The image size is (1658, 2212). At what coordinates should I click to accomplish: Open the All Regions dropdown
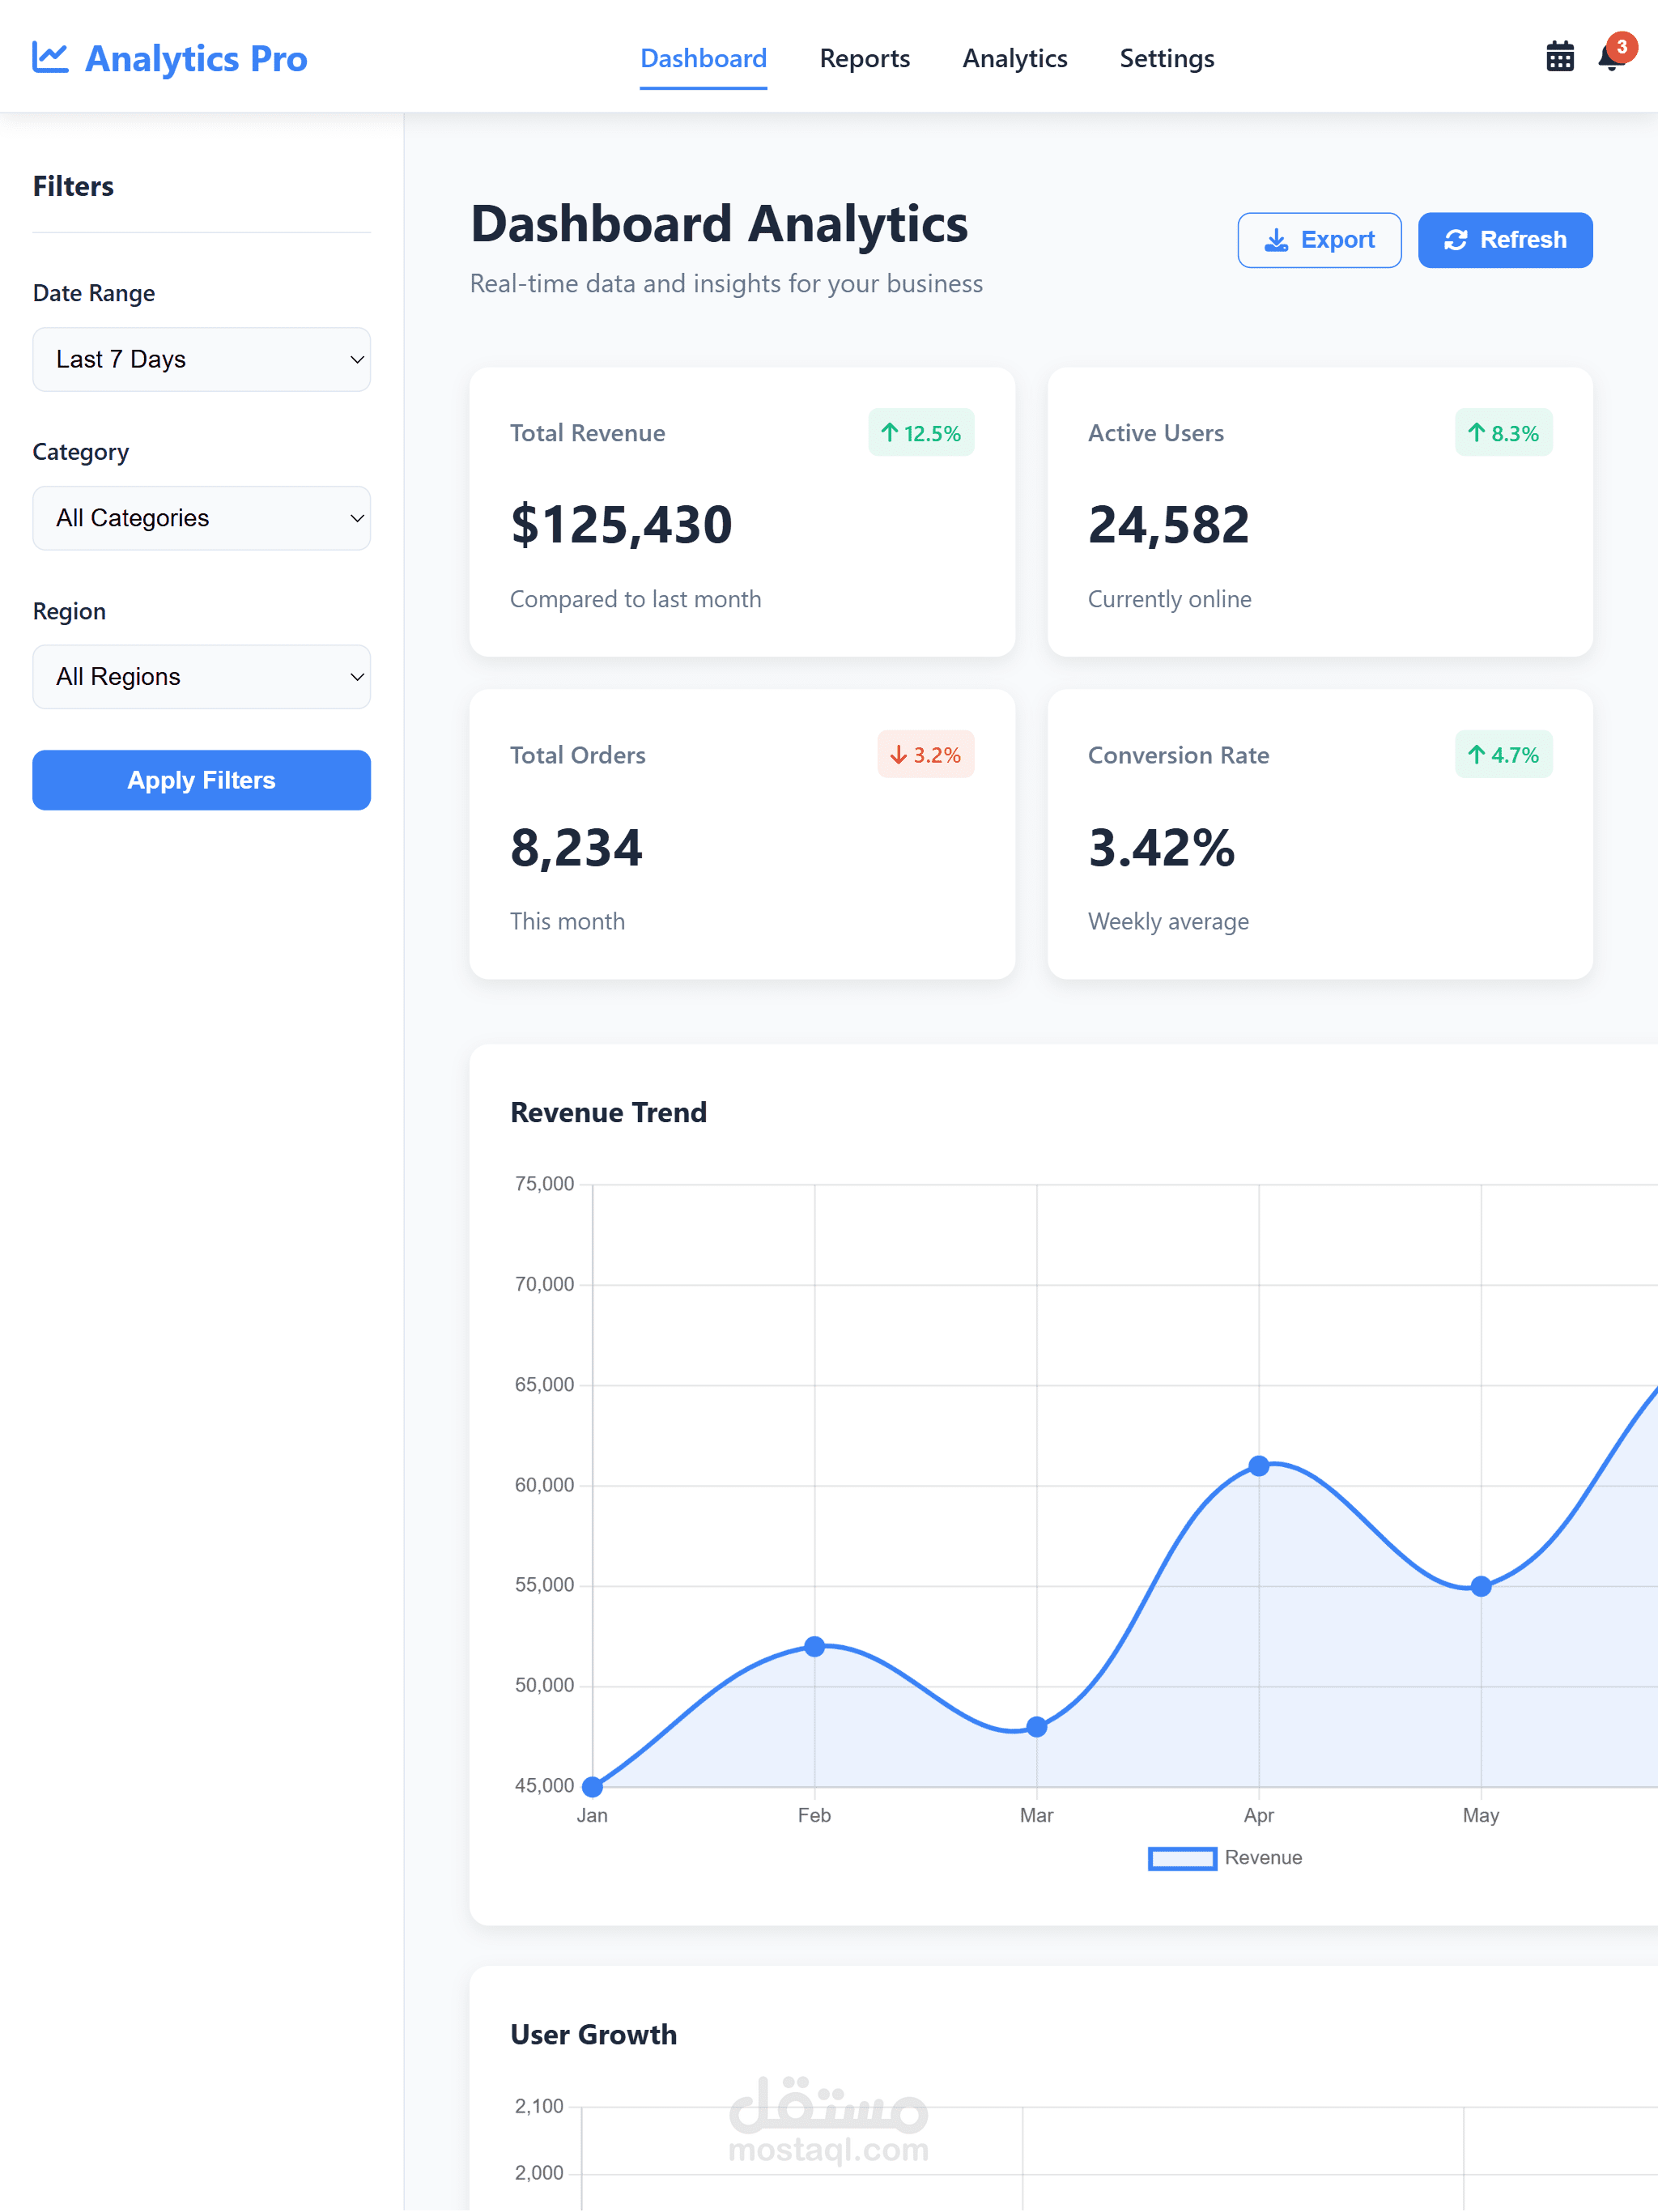tap(201, 677)
